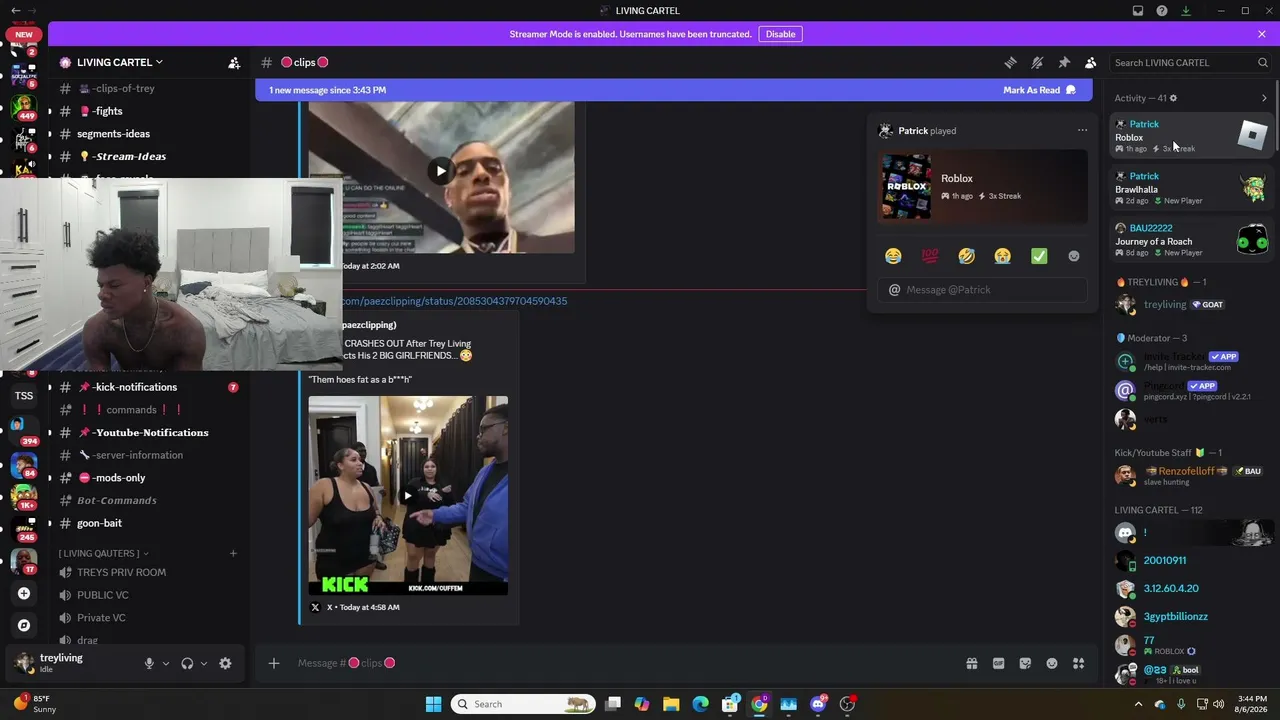The width and height of the screenshot is (1280, 720).
Task: Open the Threads icon in channel header
Action: [x=1010, y=62]
